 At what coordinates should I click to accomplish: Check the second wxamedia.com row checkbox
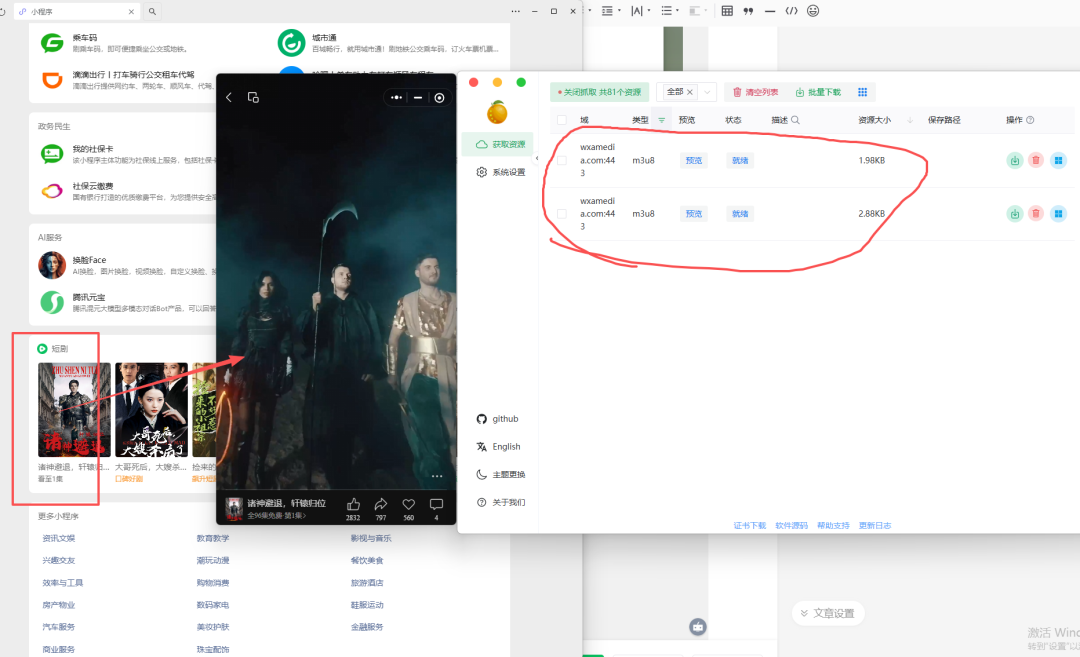pyautogui.click(x=561, y=213)
